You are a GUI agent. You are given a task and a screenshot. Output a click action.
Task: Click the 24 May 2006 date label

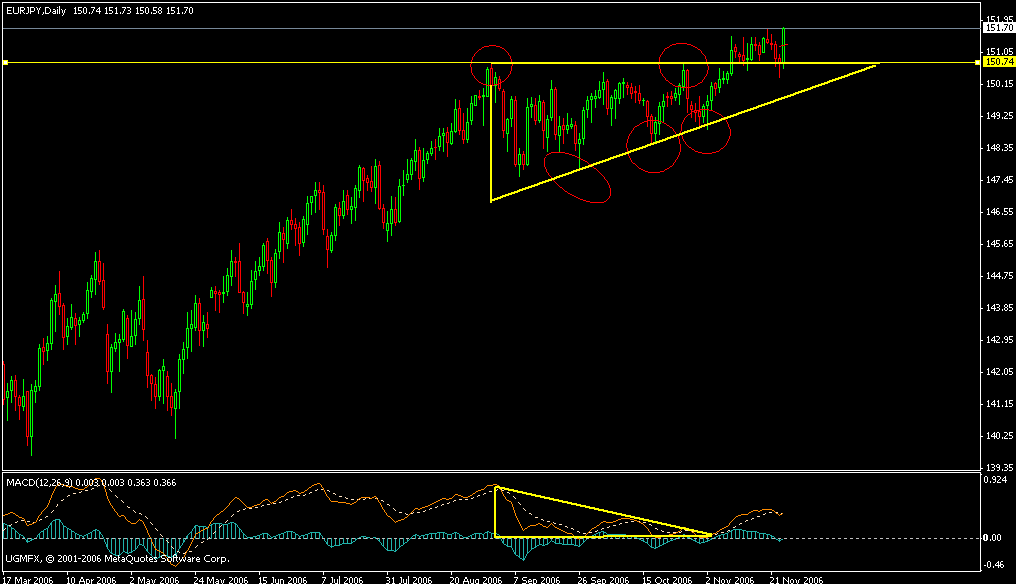220,579
